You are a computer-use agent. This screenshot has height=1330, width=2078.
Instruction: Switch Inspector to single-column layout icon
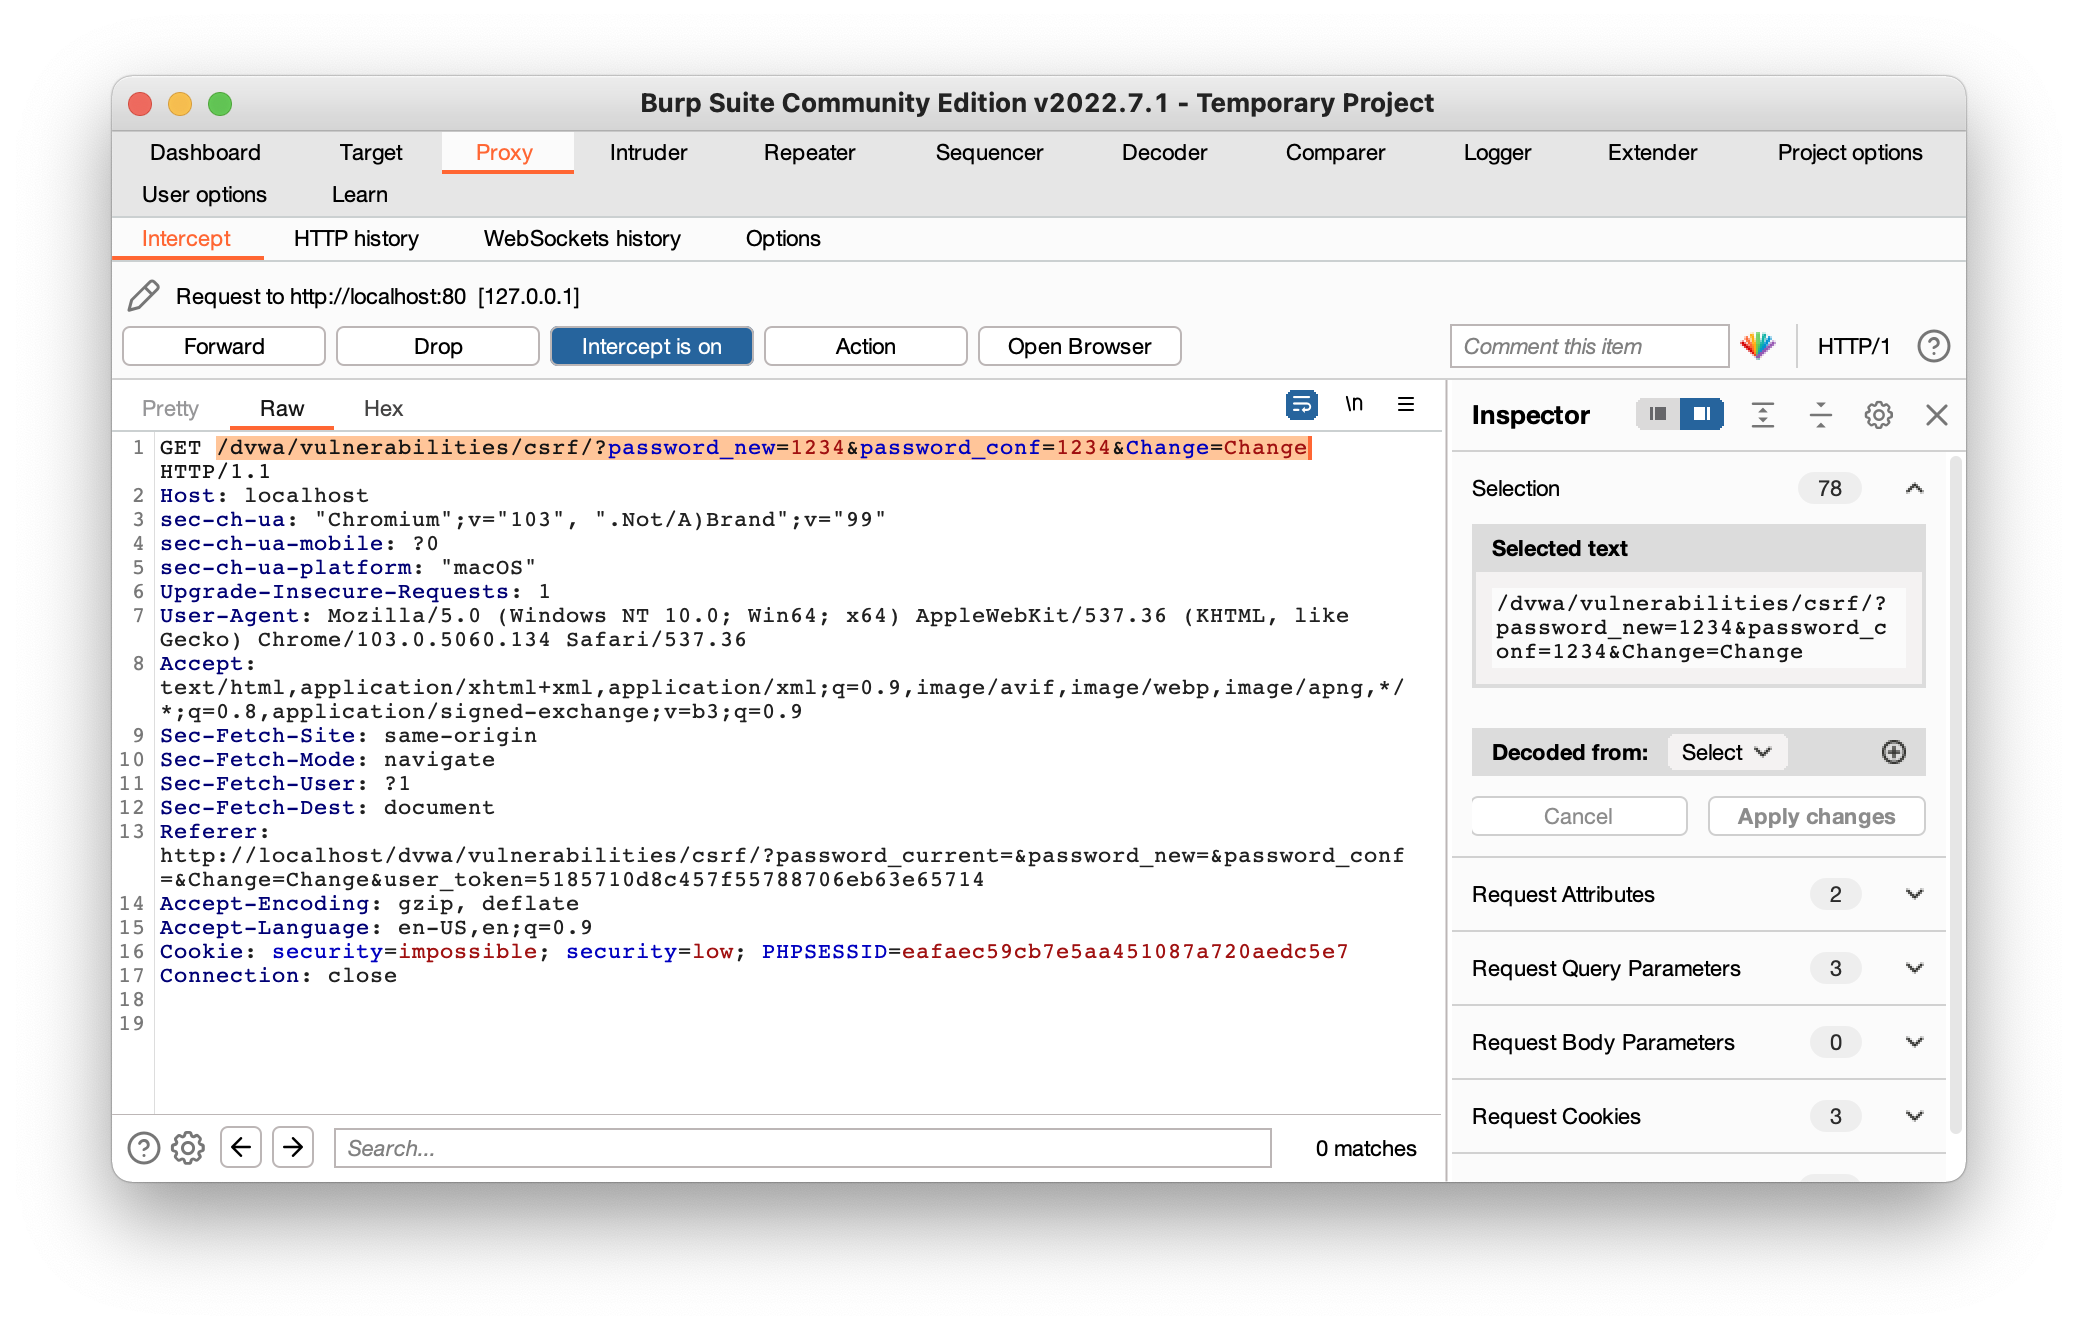coord(1658,414)
